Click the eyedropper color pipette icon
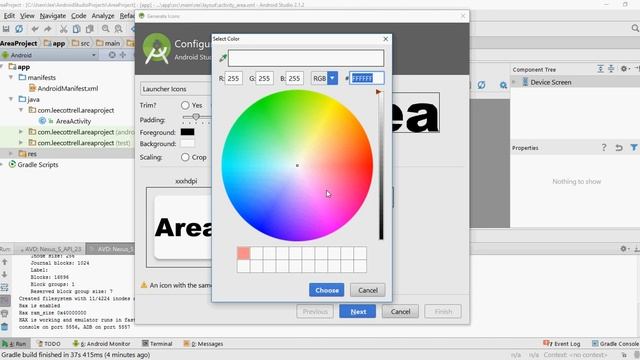This screenshot has height=360, width=640. (223, 58)
